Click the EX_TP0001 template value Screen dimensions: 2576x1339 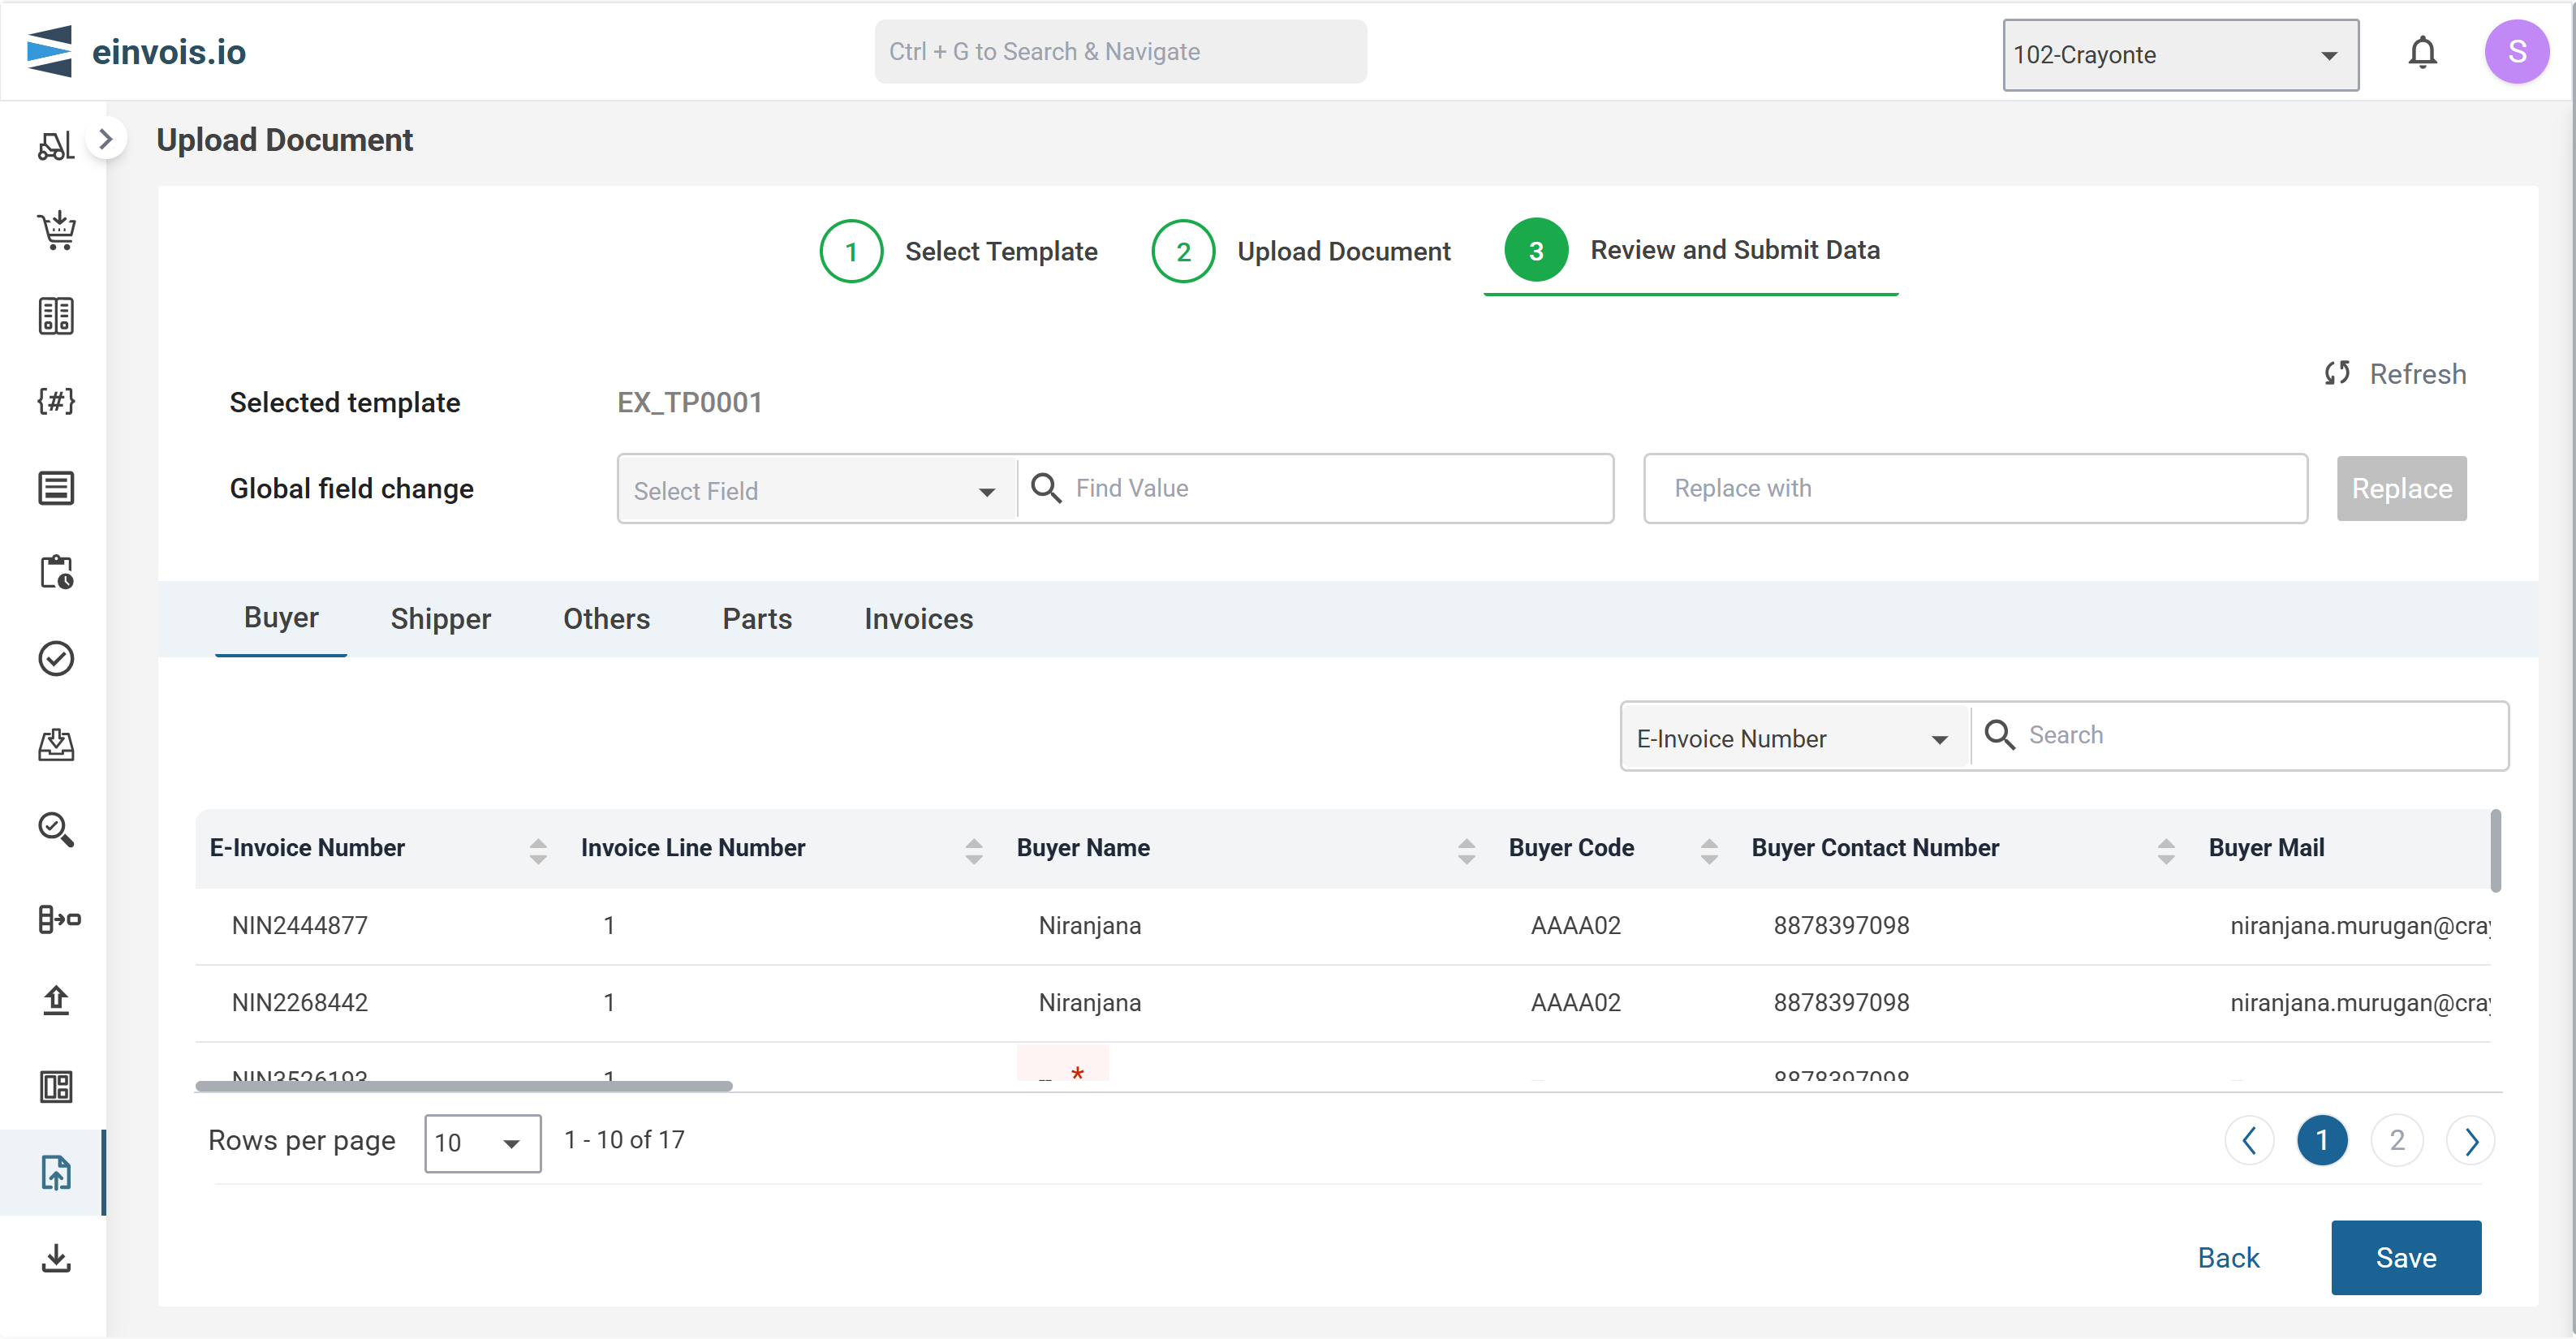pyautogui.click(x=689, y=402)
